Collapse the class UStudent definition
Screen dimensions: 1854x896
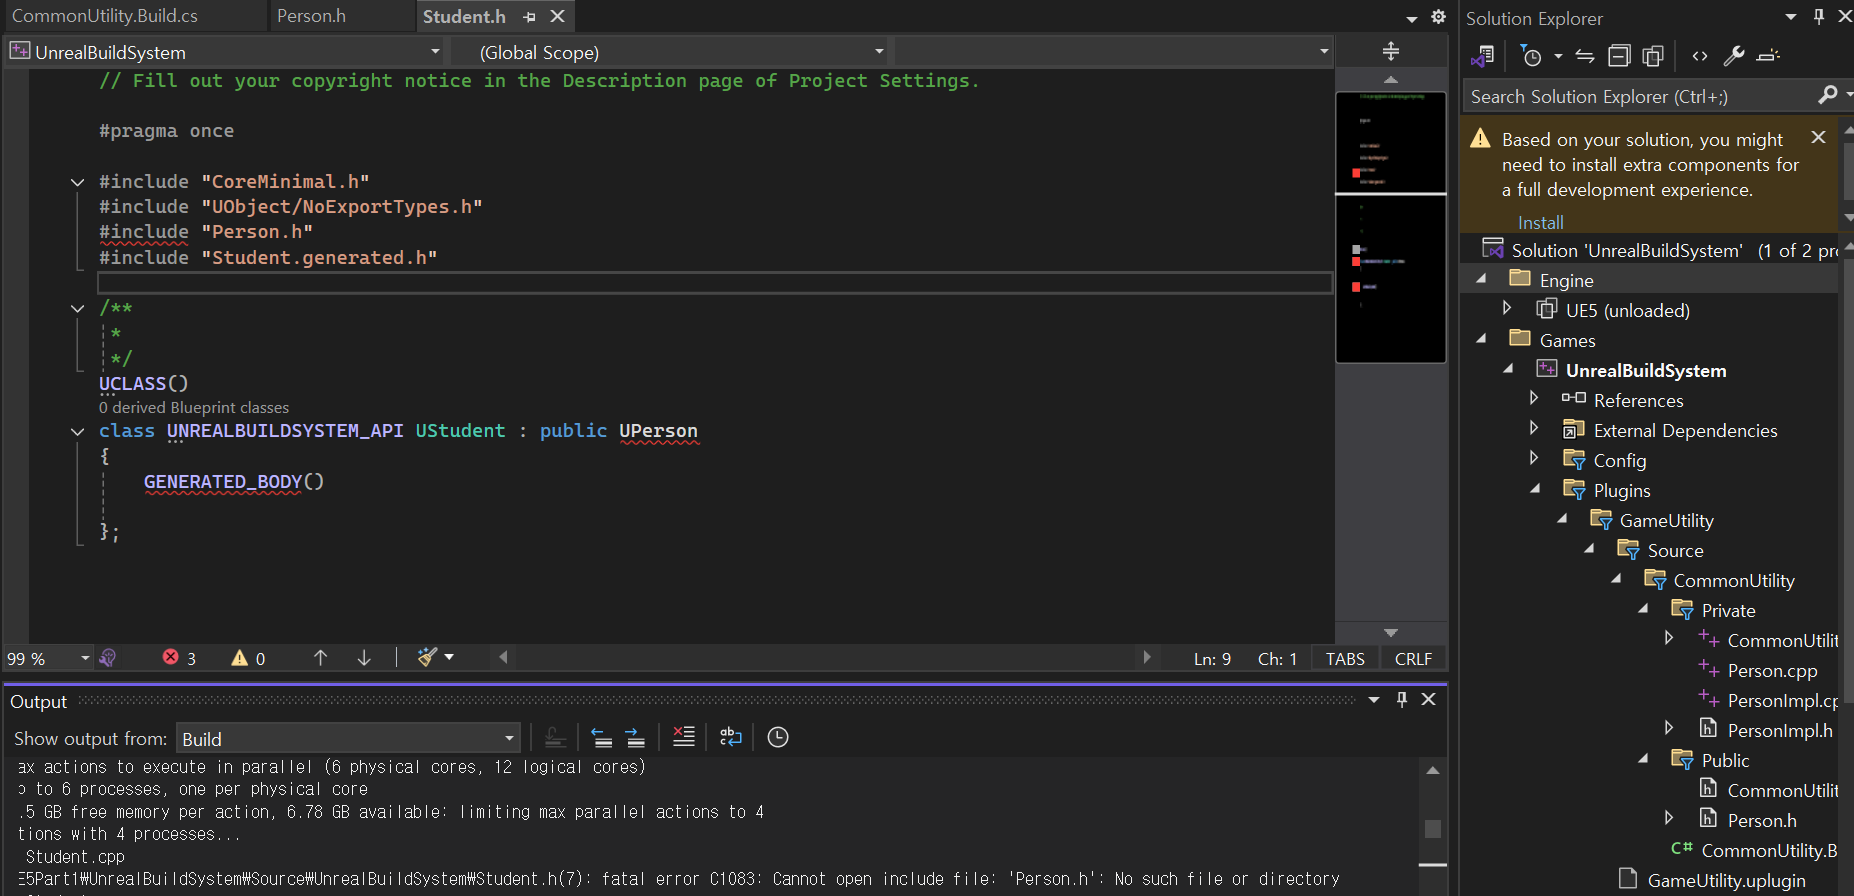(x=77, y=431)
